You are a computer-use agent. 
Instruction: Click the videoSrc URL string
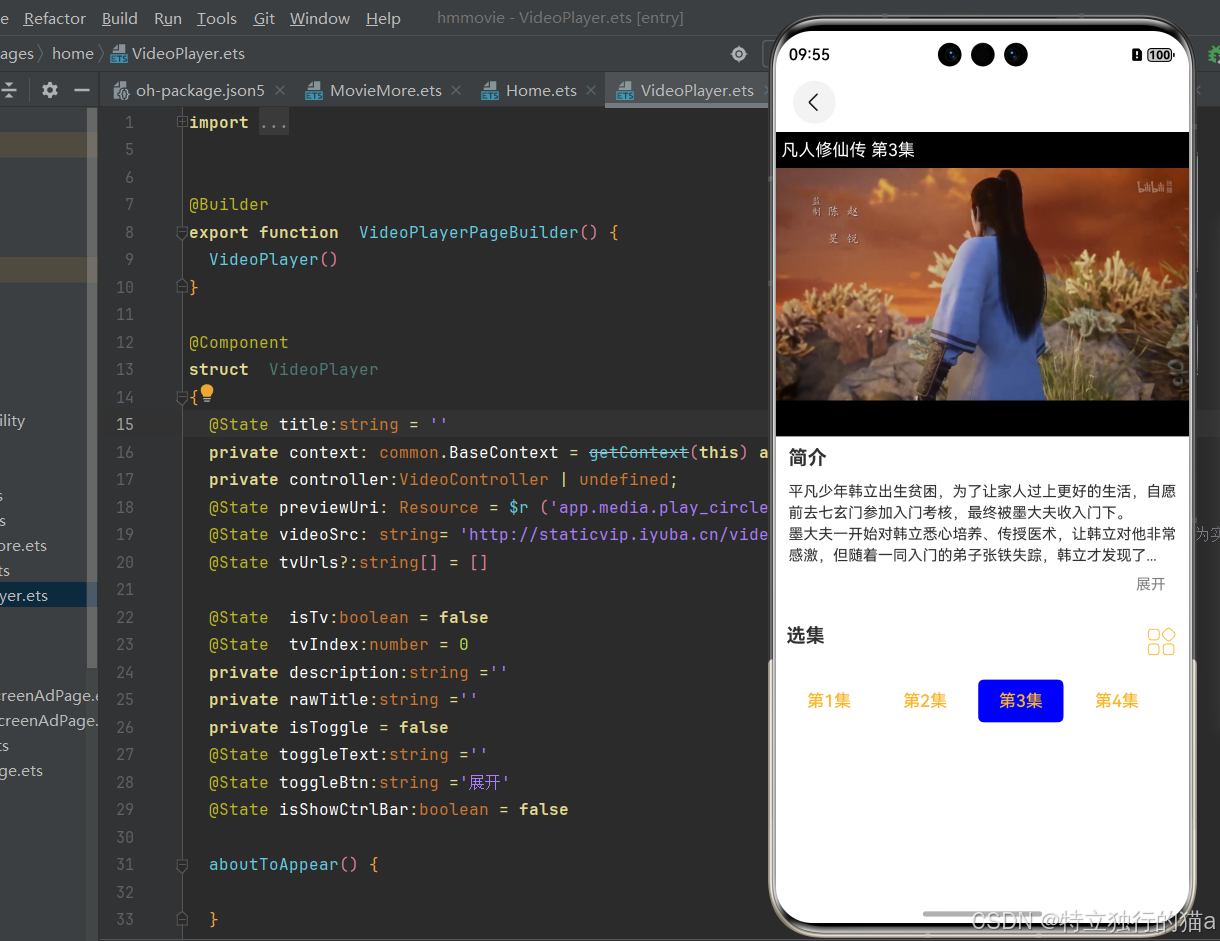614,534
